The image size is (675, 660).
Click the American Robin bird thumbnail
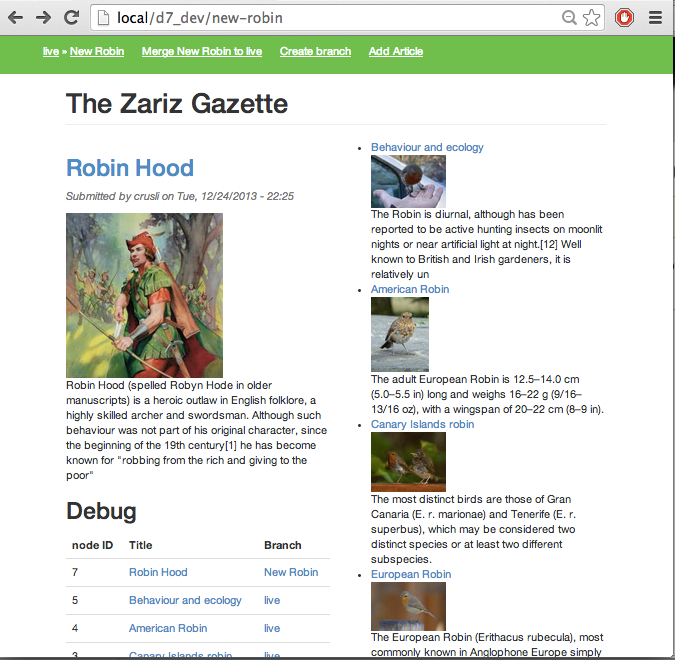400,334
